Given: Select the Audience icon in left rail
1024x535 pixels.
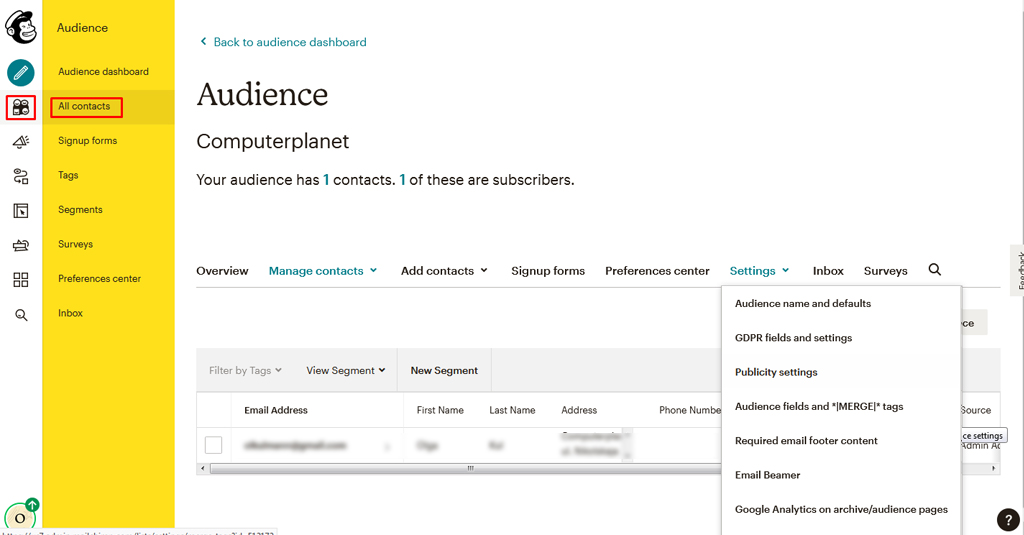Looking at the screenshot, I should (21, 107).
